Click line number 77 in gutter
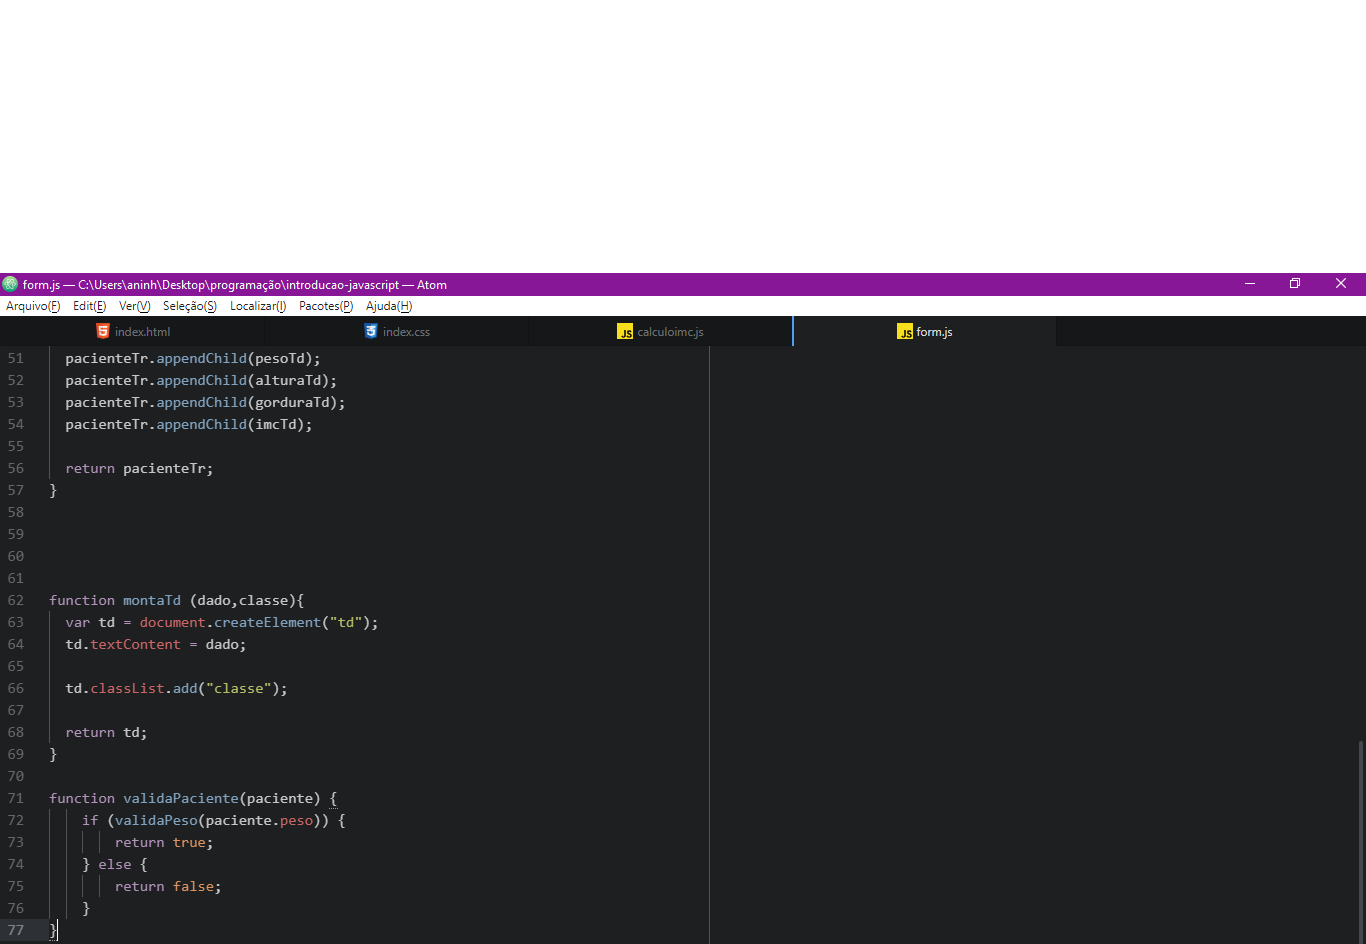Viewport: 1366px width, 944px height. [x=16, y=930]
